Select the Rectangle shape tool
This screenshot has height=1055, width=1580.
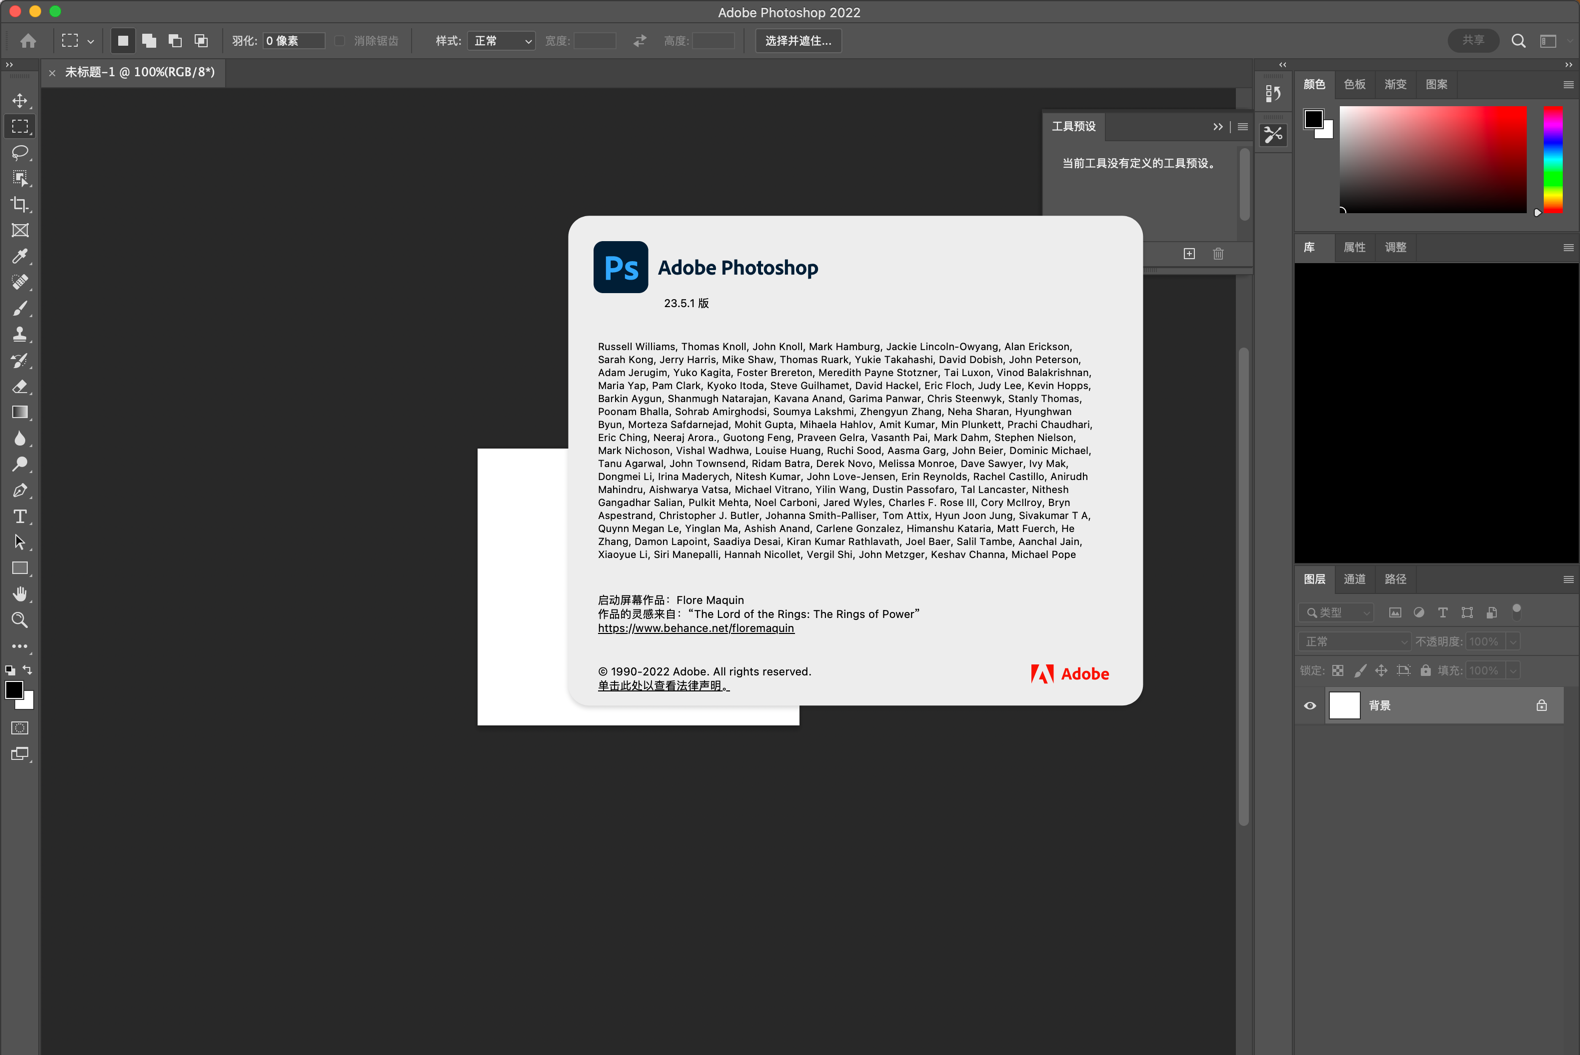pos(20,569)
